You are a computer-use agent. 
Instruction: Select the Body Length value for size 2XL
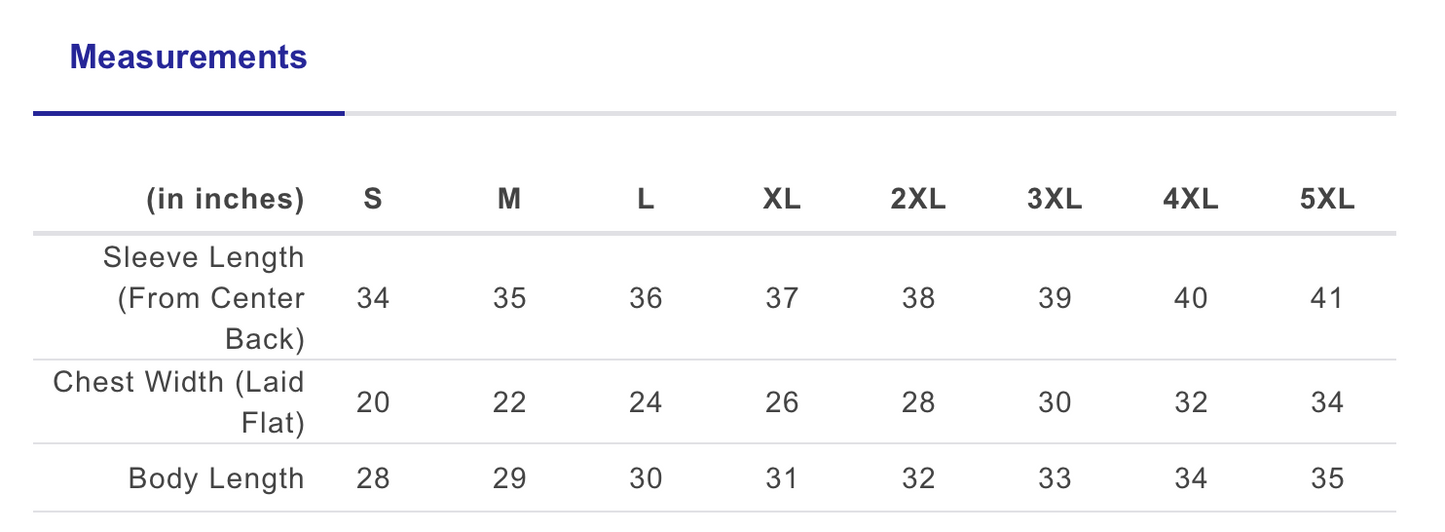(918, 478)
